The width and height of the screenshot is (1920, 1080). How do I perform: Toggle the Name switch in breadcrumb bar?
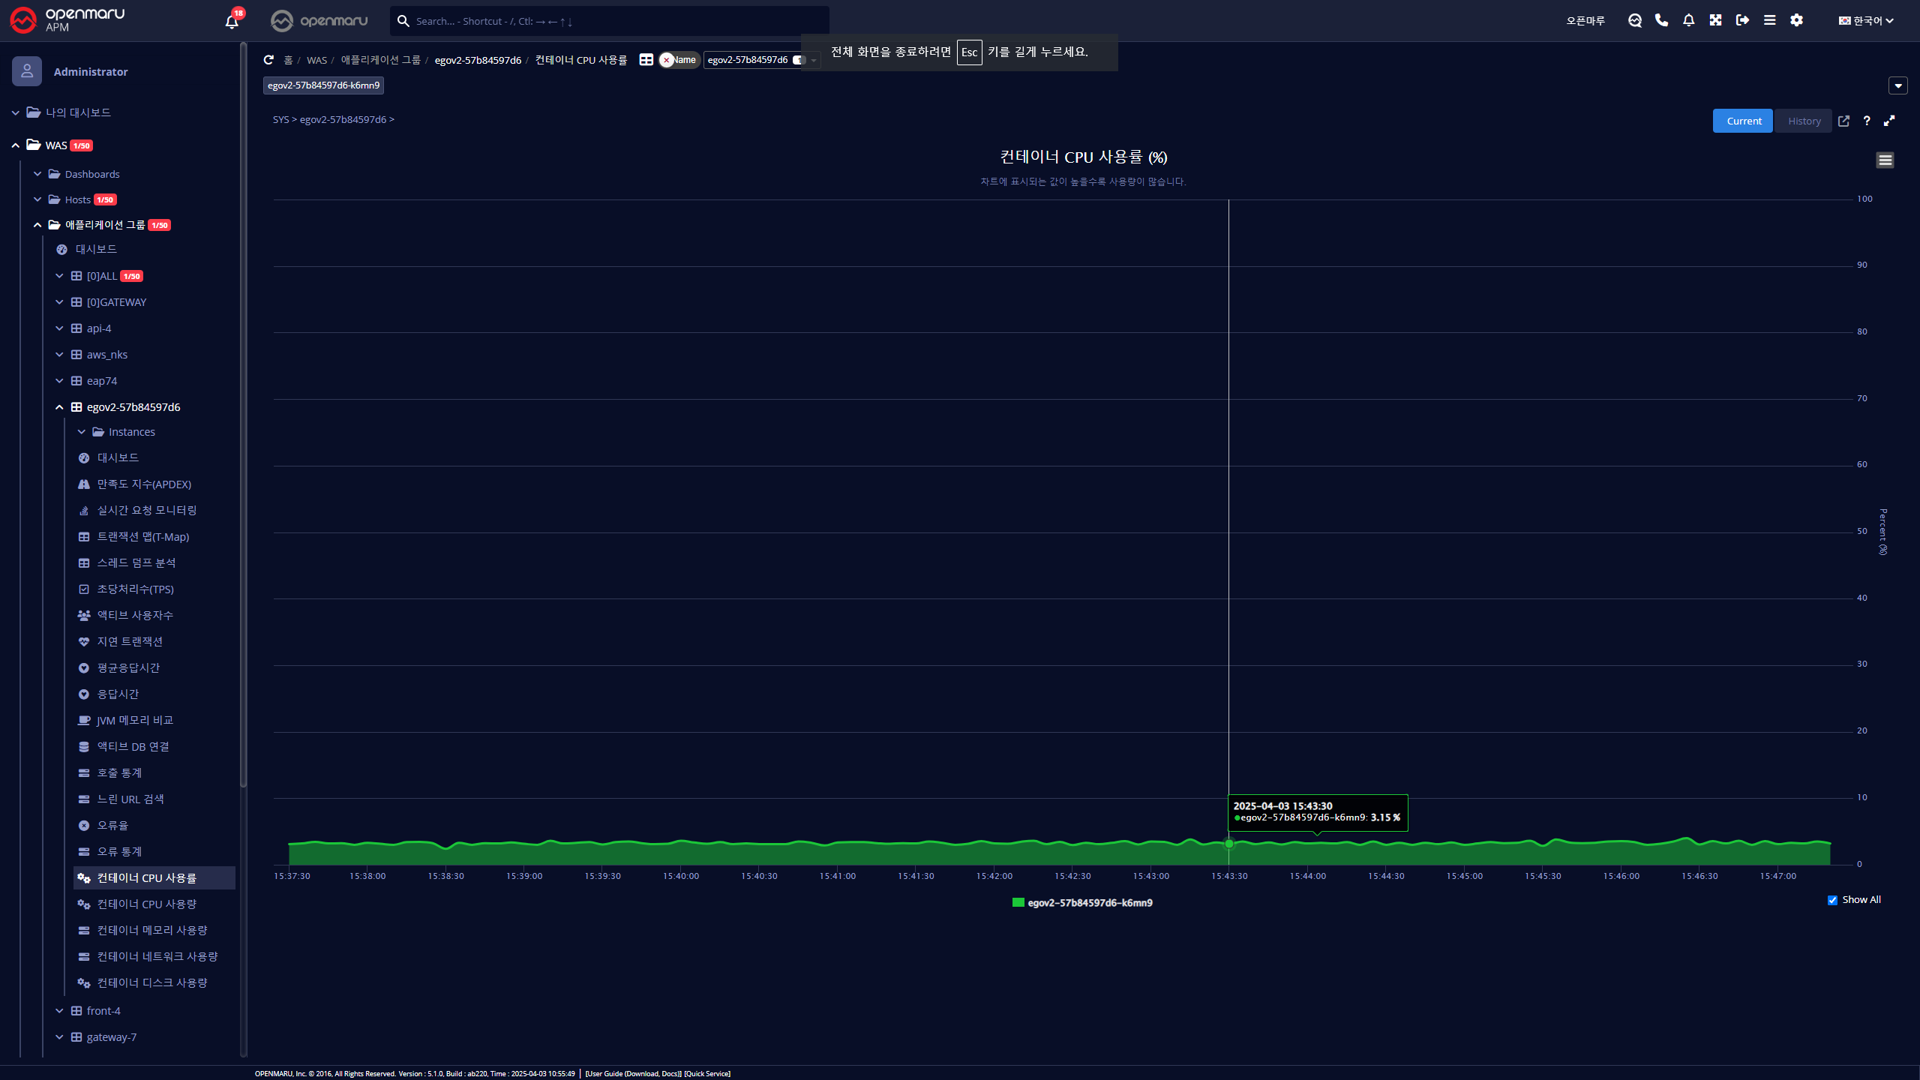click(x=678, y=60)
